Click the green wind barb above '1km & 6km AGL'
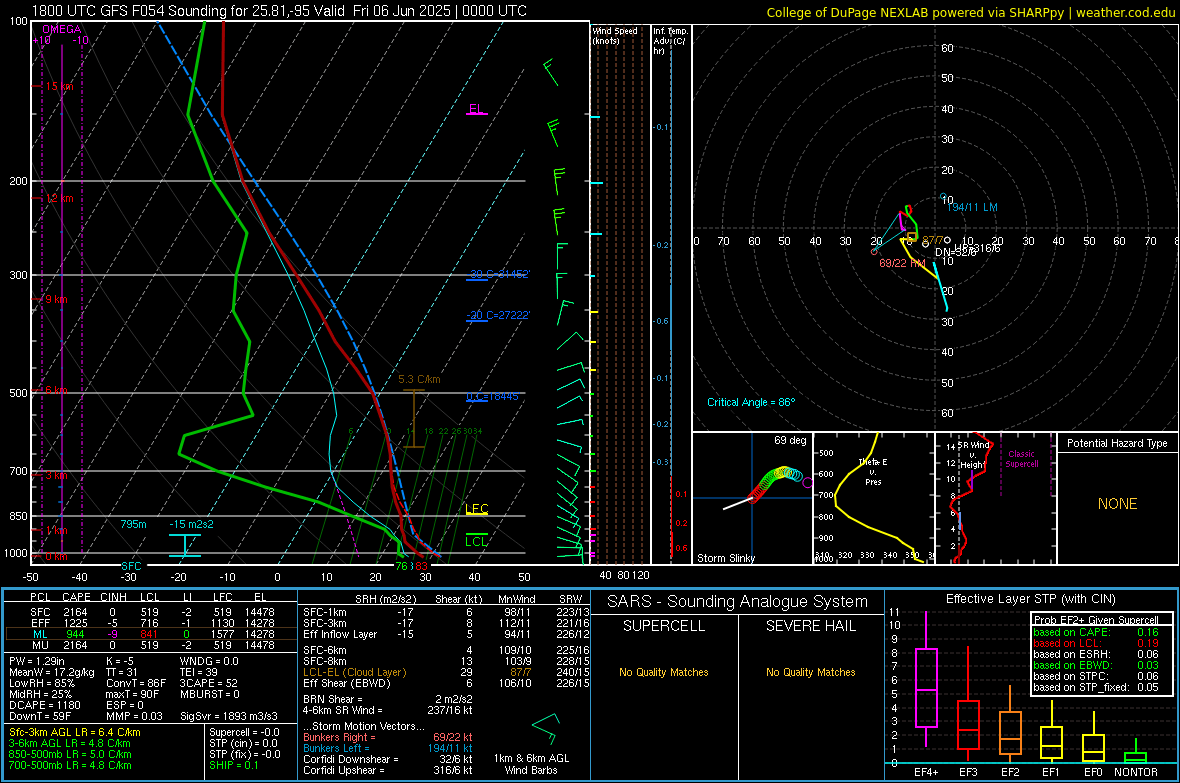This screenshot has width=1180, height=783. coord(546,727)
